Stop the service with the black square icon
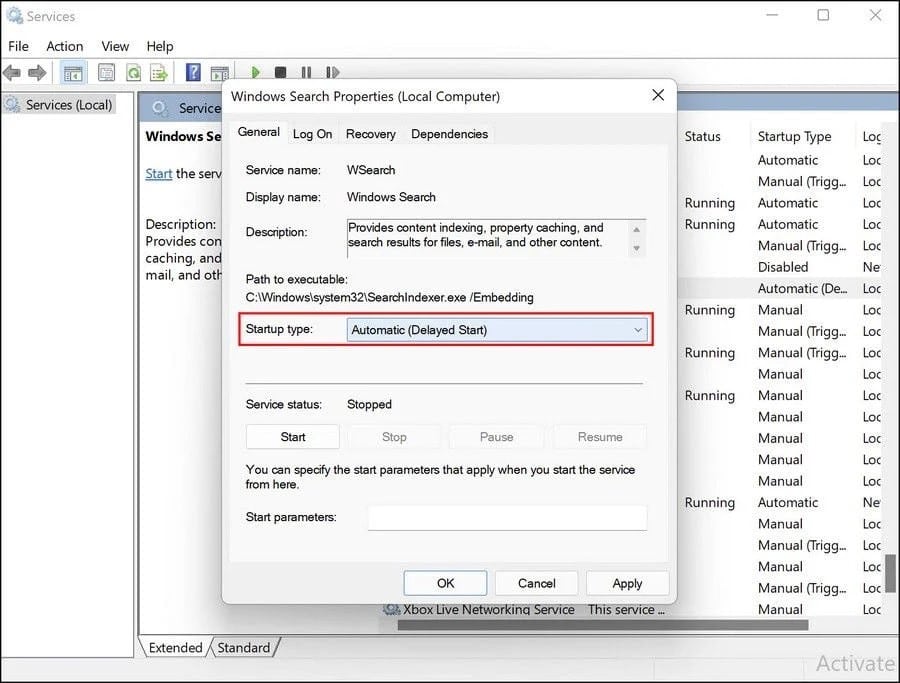This screenshot has width=900, height=683. point(281,72)
